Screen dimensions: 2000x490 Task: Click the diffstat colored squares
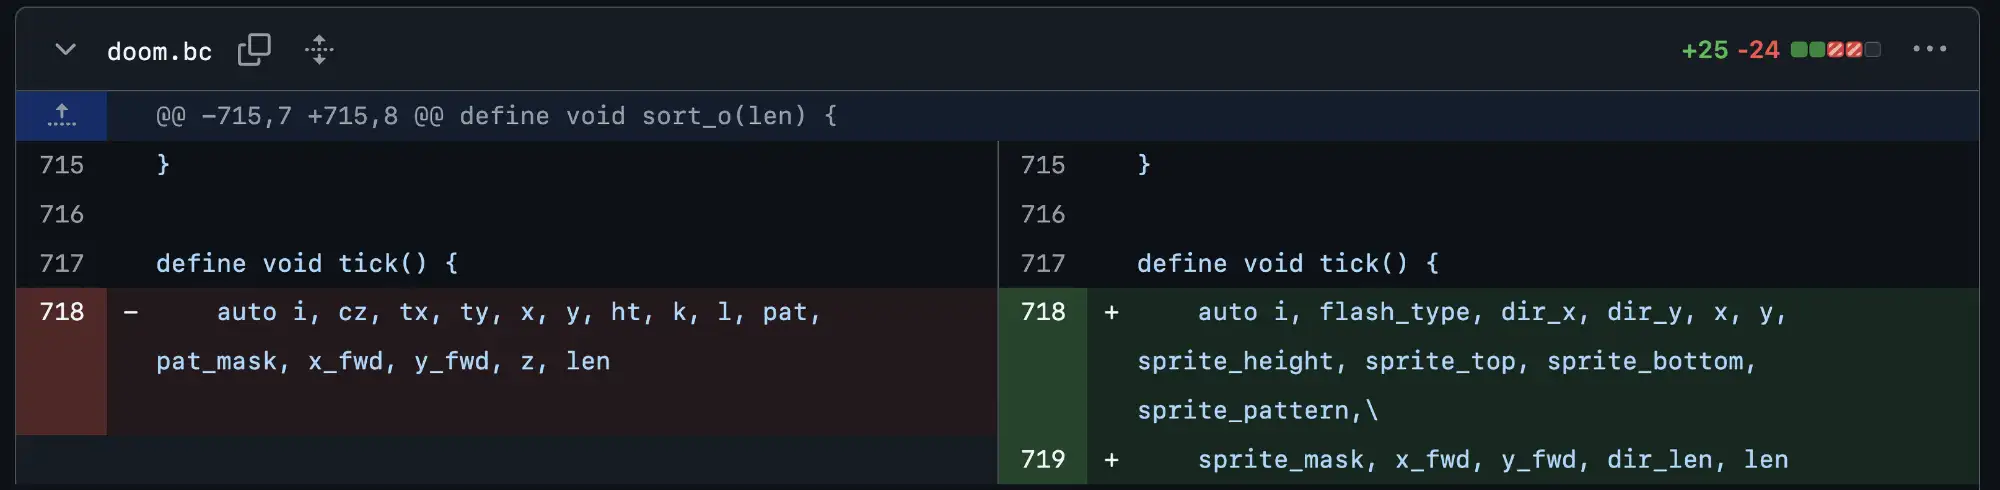pos(1836,50)
